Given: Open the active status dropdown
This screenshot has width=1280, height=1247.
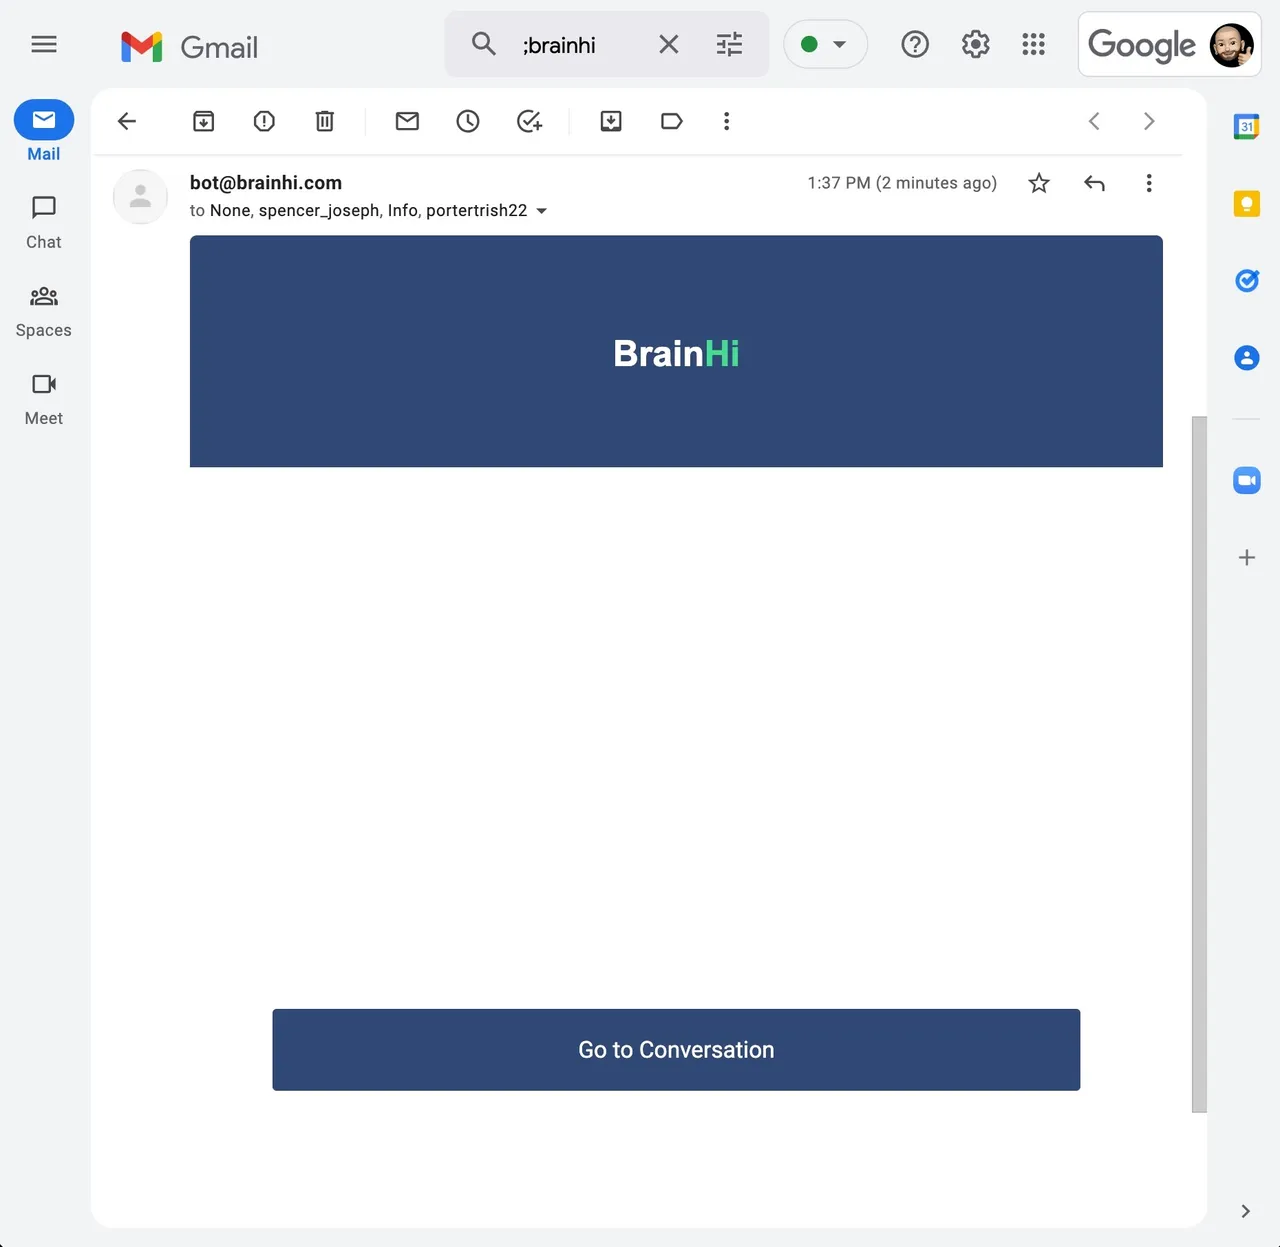Looking at the screenshot, I should pyautogui.click(x=825, y=44).
